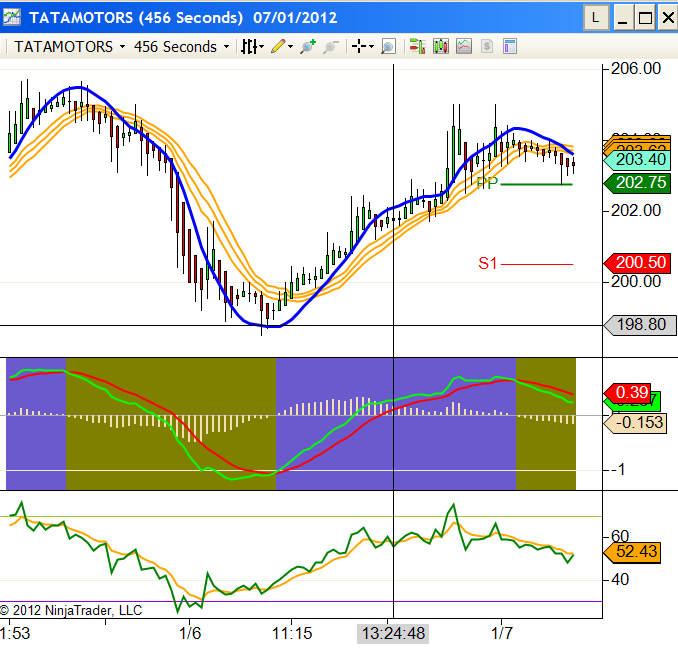Click the 202.00 price axis label
The width and height of the screenshot is (678, 650).
(x=636, y=211)
